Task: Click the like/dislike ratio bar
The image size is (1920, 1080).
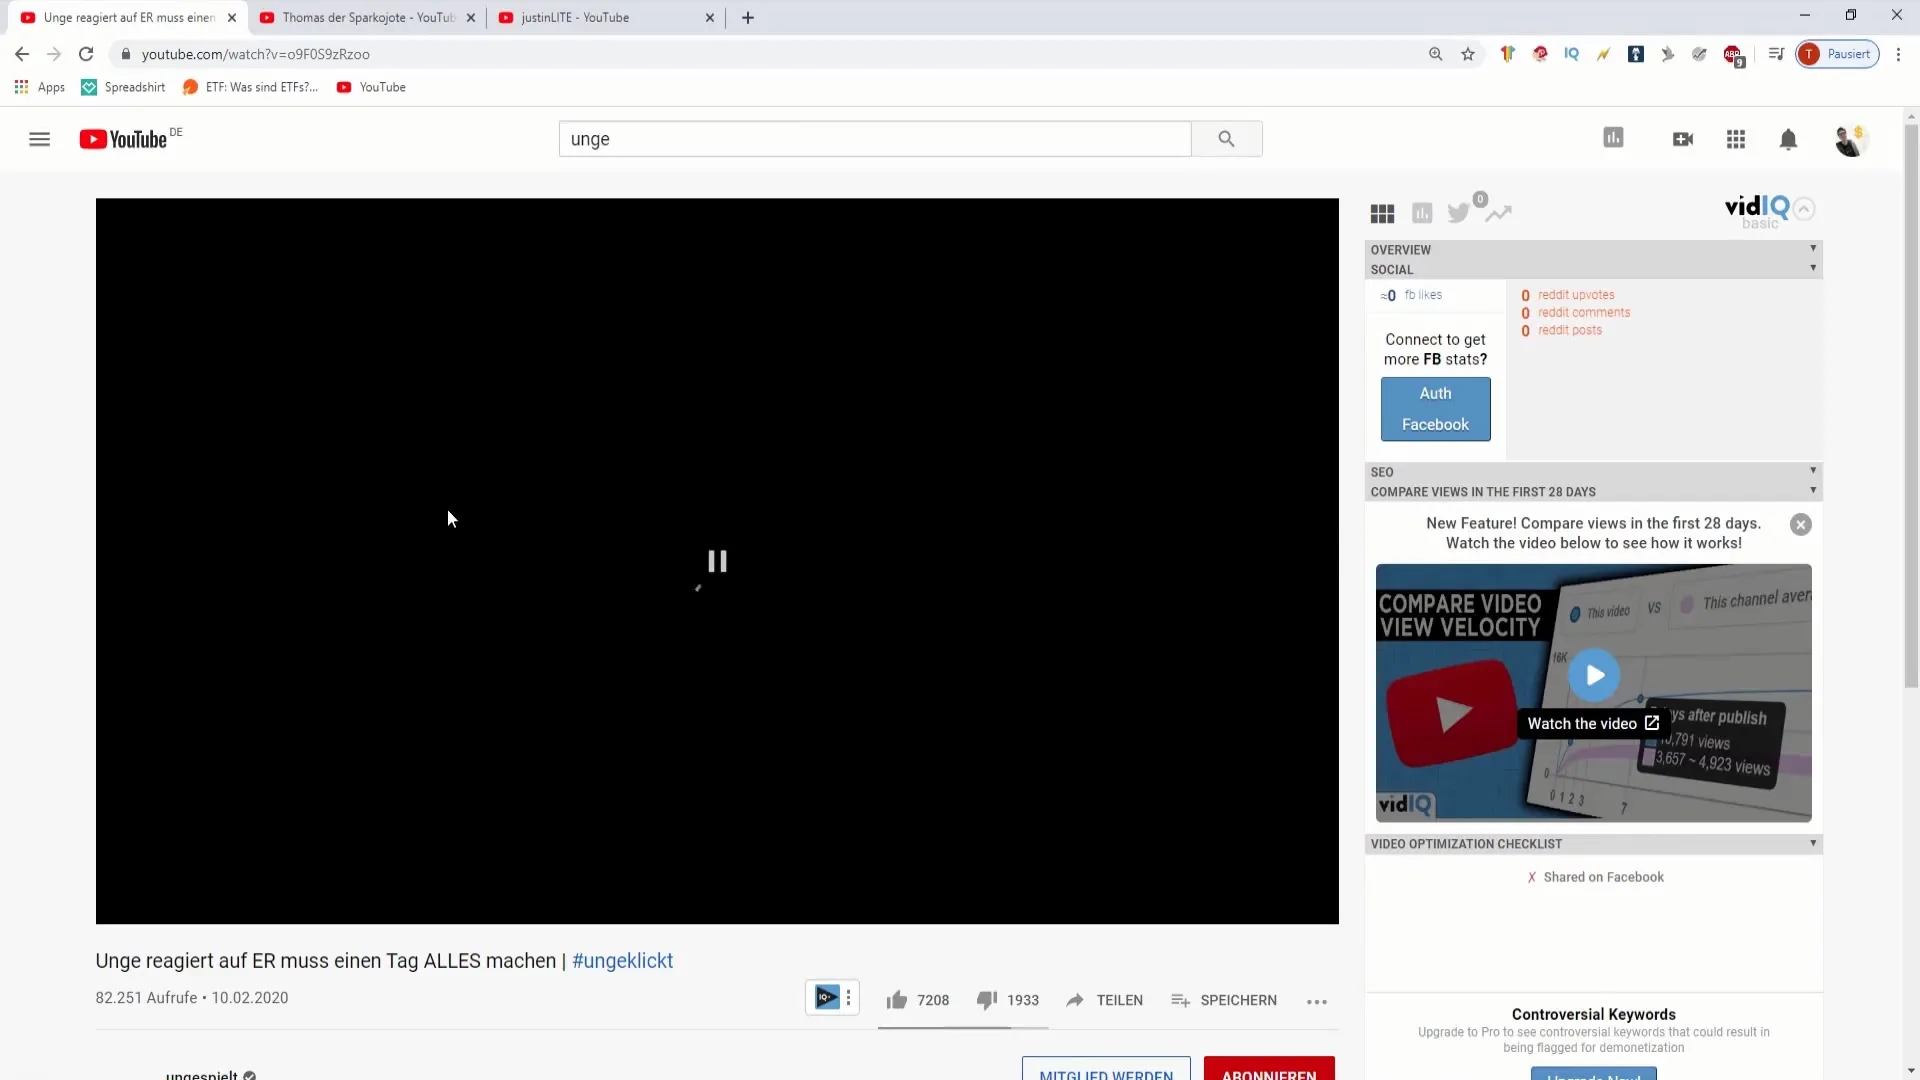Action: click(963, 1027)
